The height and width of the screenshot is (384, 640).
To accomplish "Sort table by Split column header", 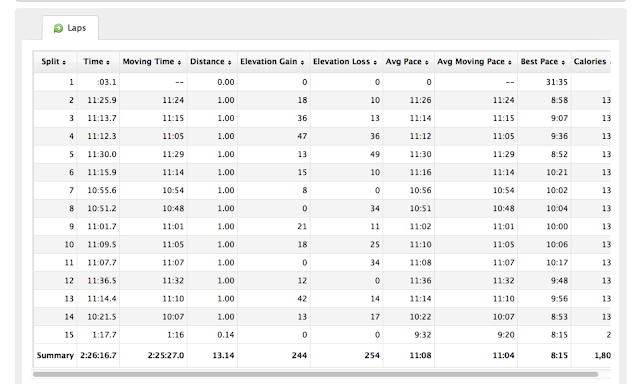I will coord(53,62).
